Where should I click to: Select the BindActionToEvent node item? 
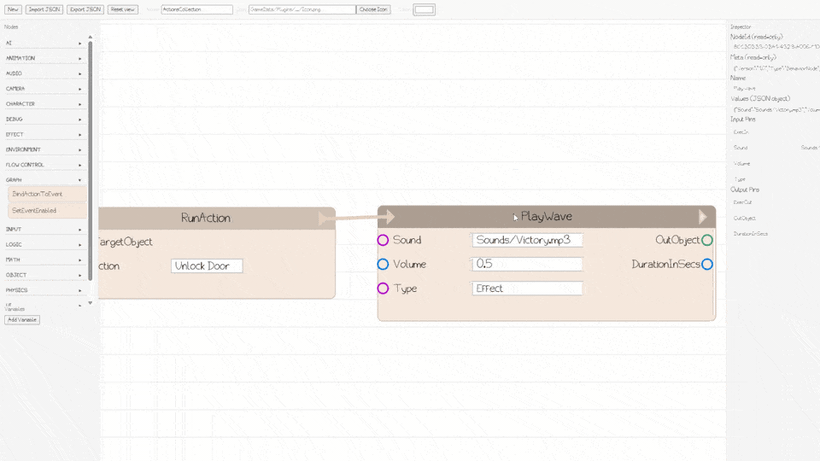(46, 194)
